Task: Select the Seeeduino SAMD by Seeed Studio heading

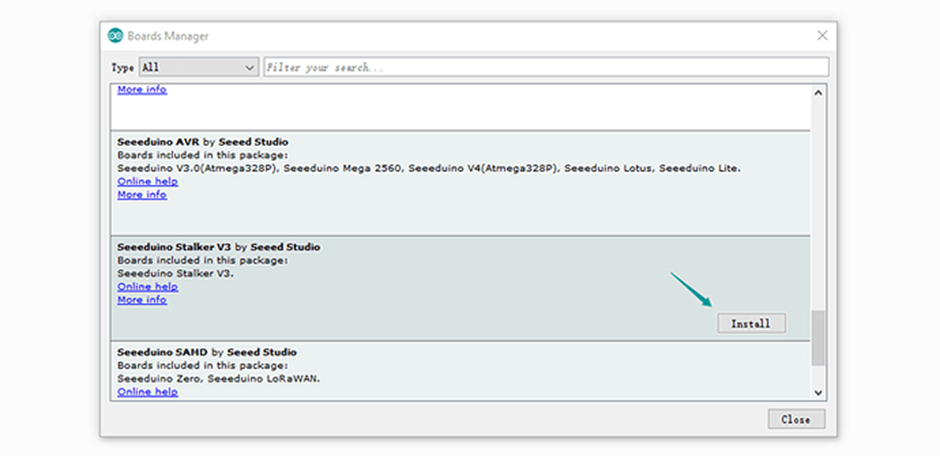Action: [207, 352]
